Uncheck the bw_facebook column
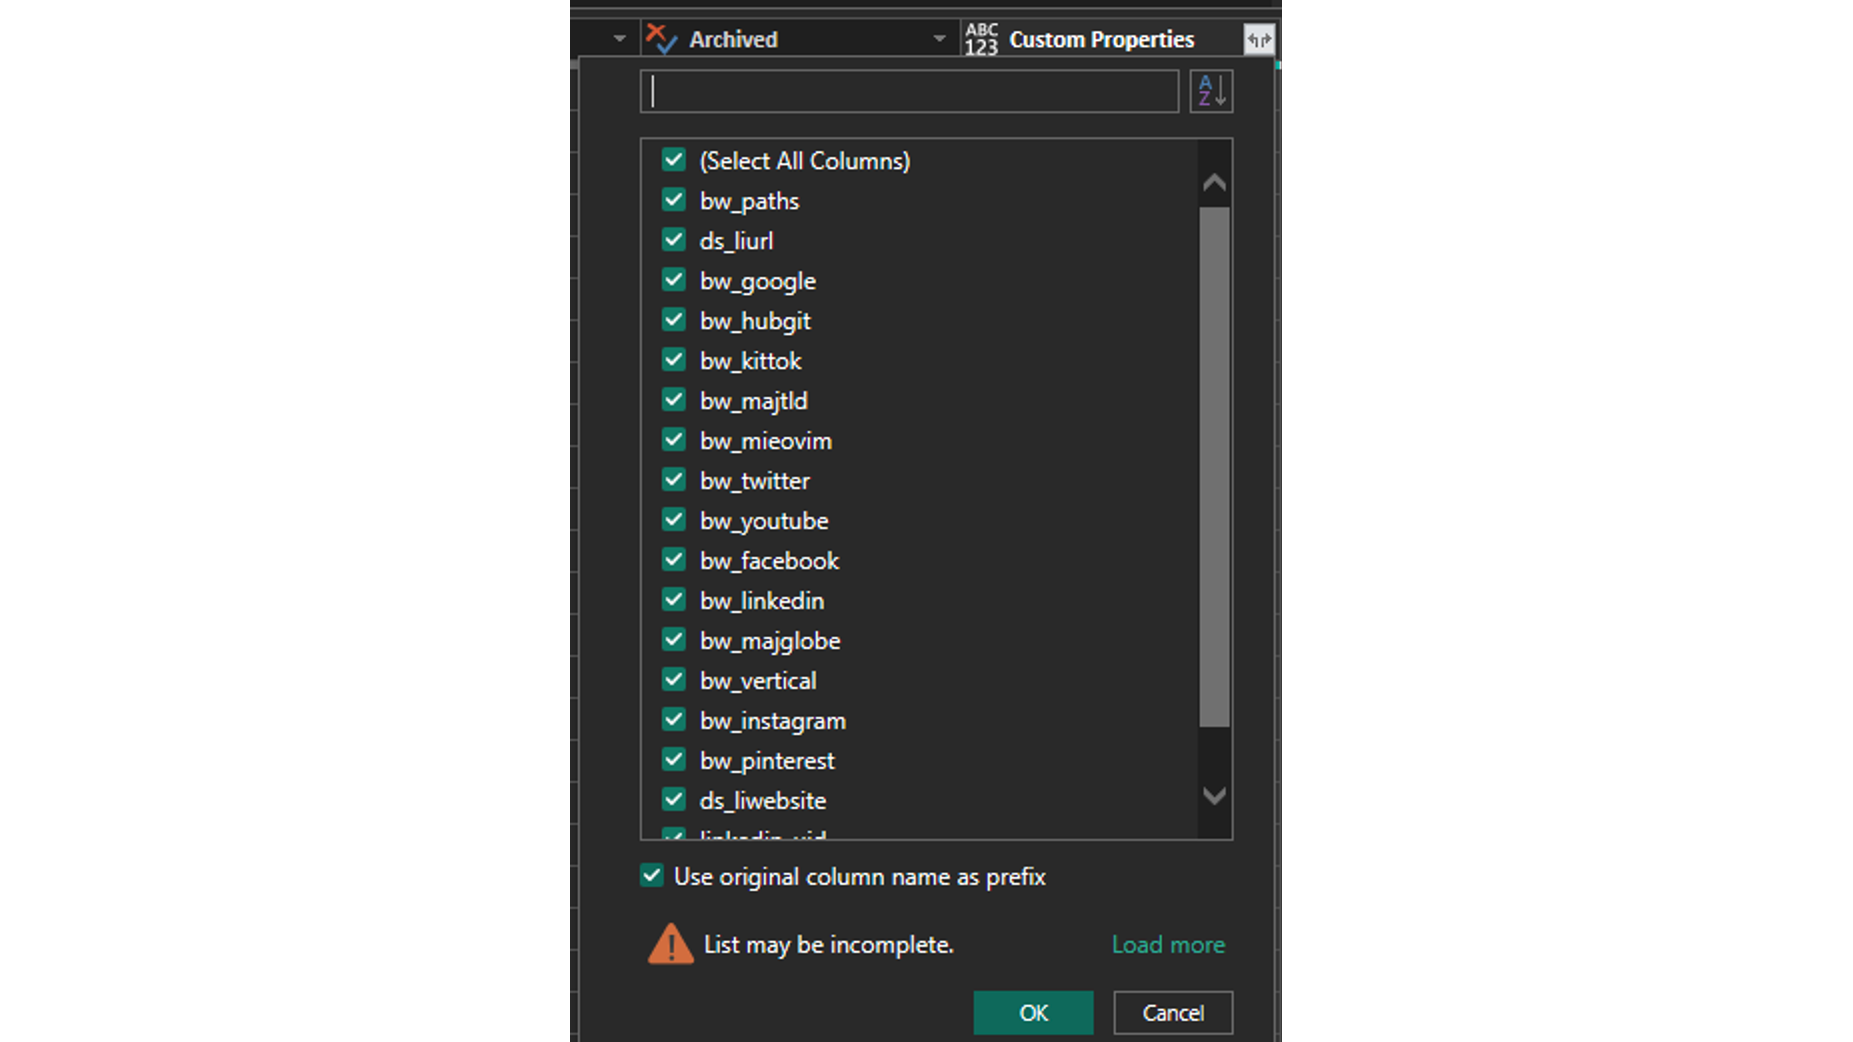1853x1042 pixels. click(673, 560)
